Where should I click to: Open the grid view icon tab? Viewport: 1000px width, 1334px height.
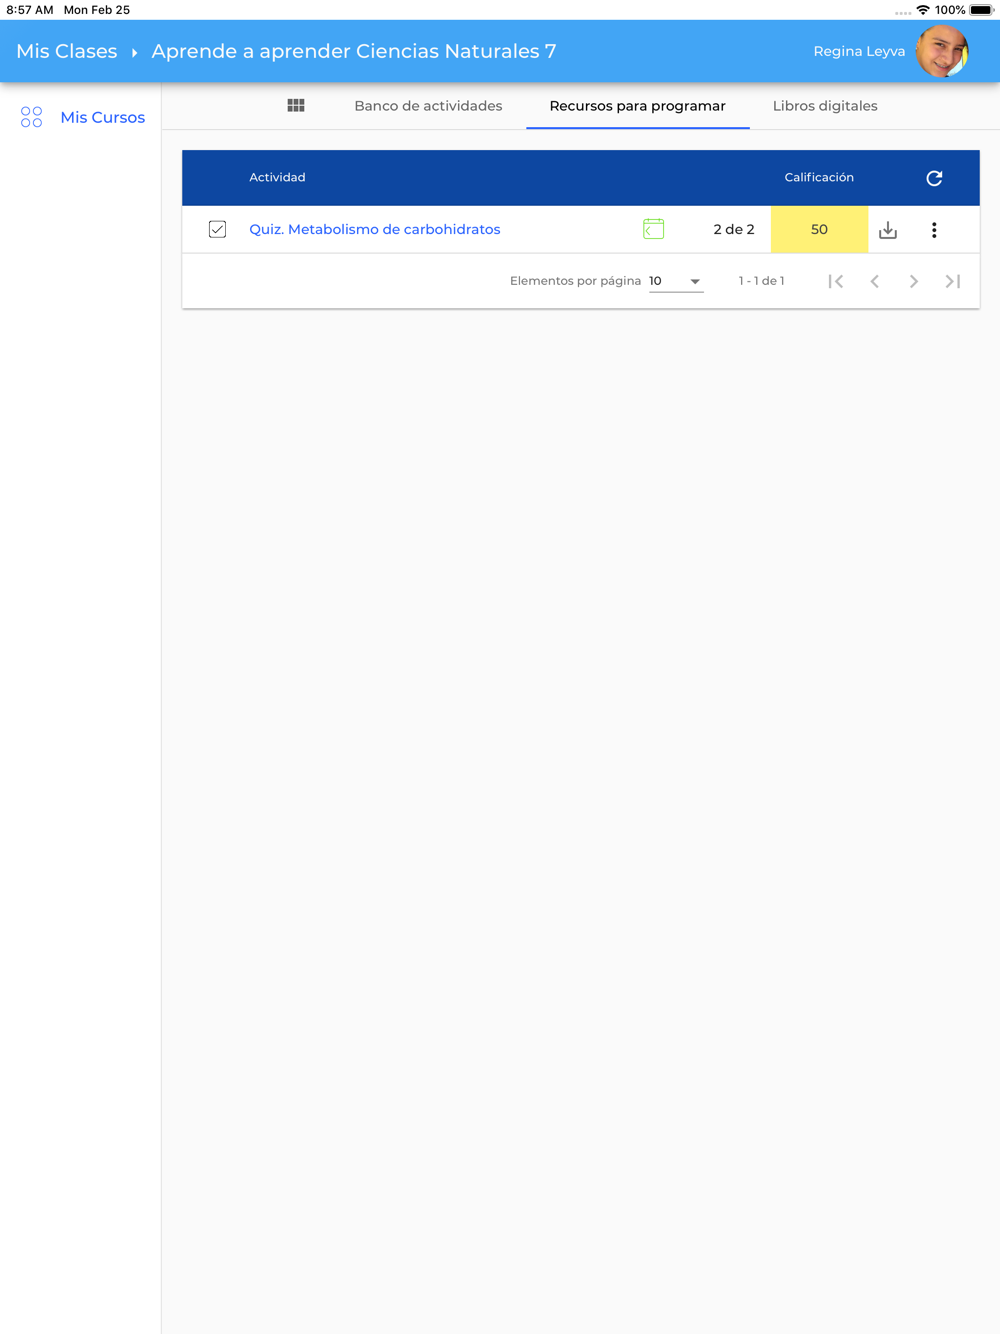296,105
